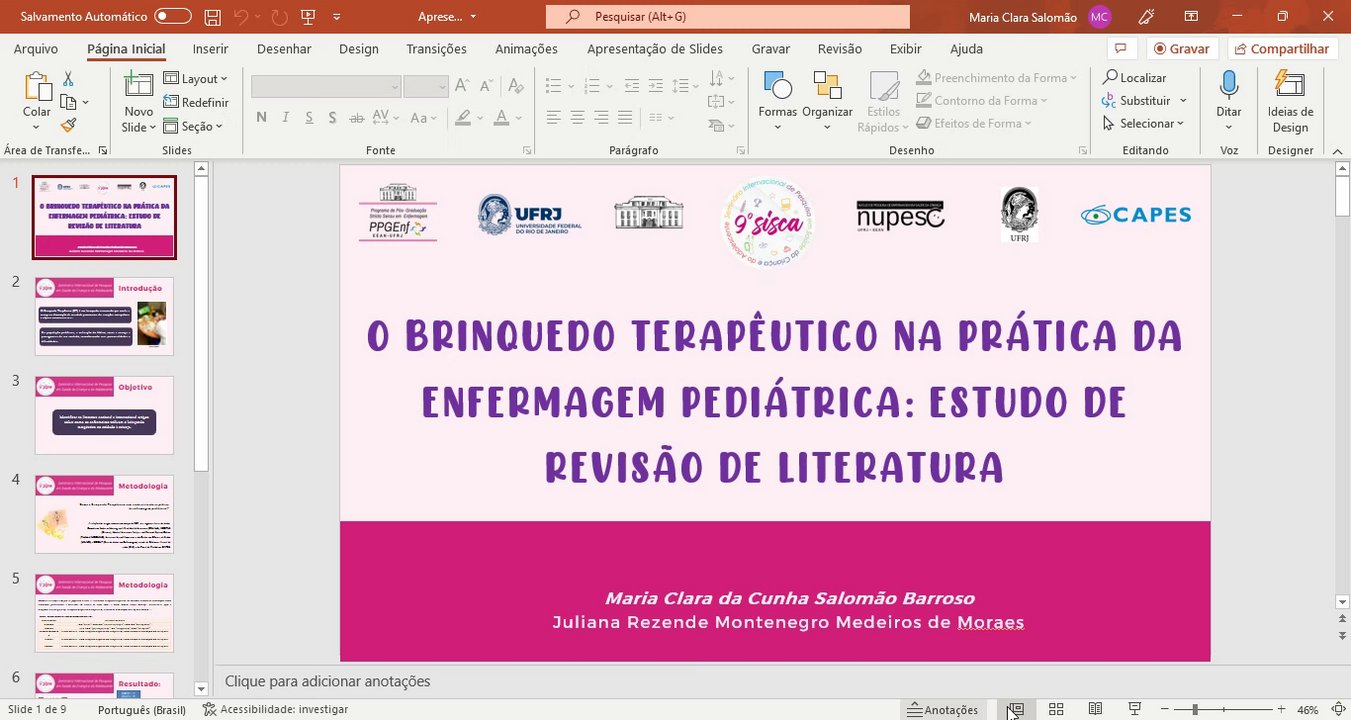1351x720 pixels.
Task: Expand the Substituir dropdown arrow
Action: [1183, 100]
